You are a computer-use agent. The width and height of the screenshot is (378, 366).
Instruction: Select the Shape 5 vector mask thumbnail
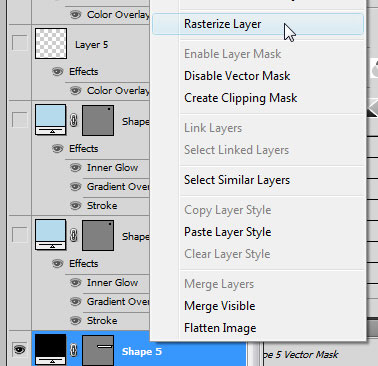click(x=98, y=350)
